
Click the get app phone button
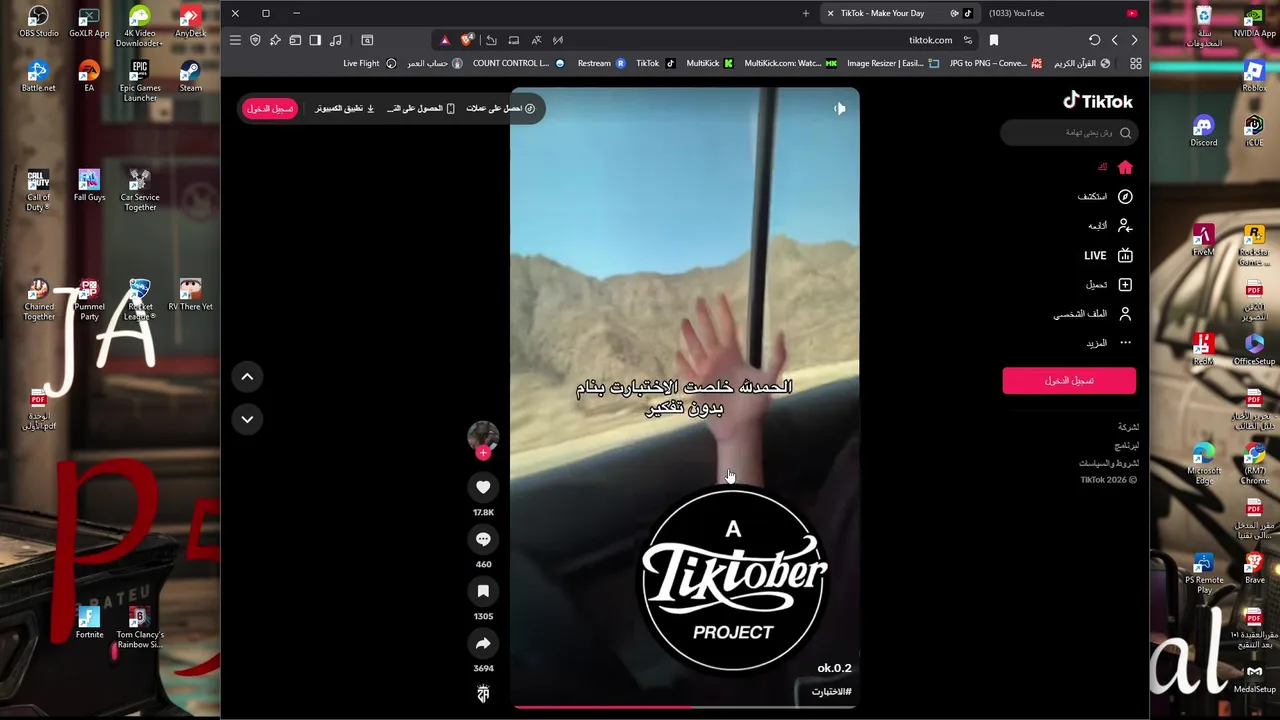click(421, 108)
